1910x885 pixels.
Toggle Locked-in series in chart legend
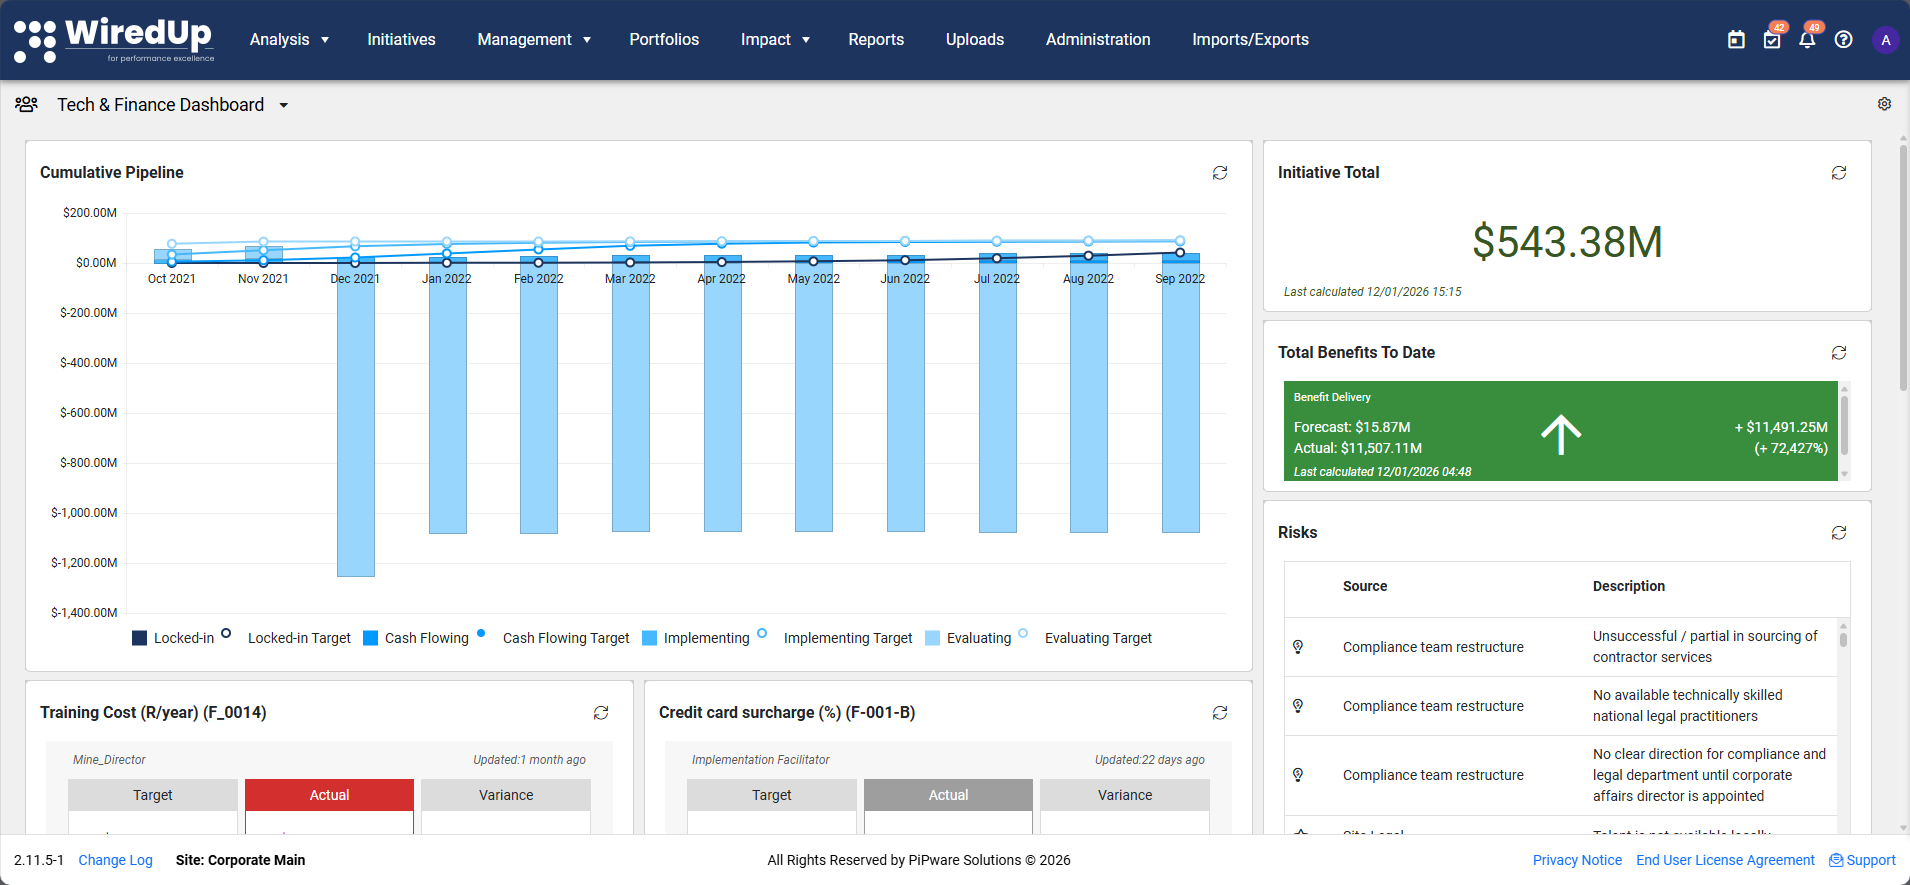(173, 638)
